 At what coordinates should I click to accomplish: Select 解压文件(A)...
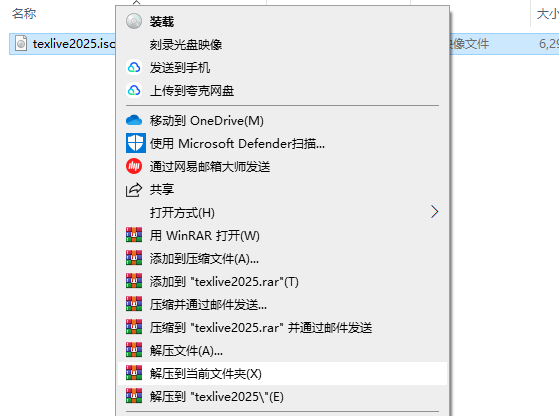click(x=186, y=351)
